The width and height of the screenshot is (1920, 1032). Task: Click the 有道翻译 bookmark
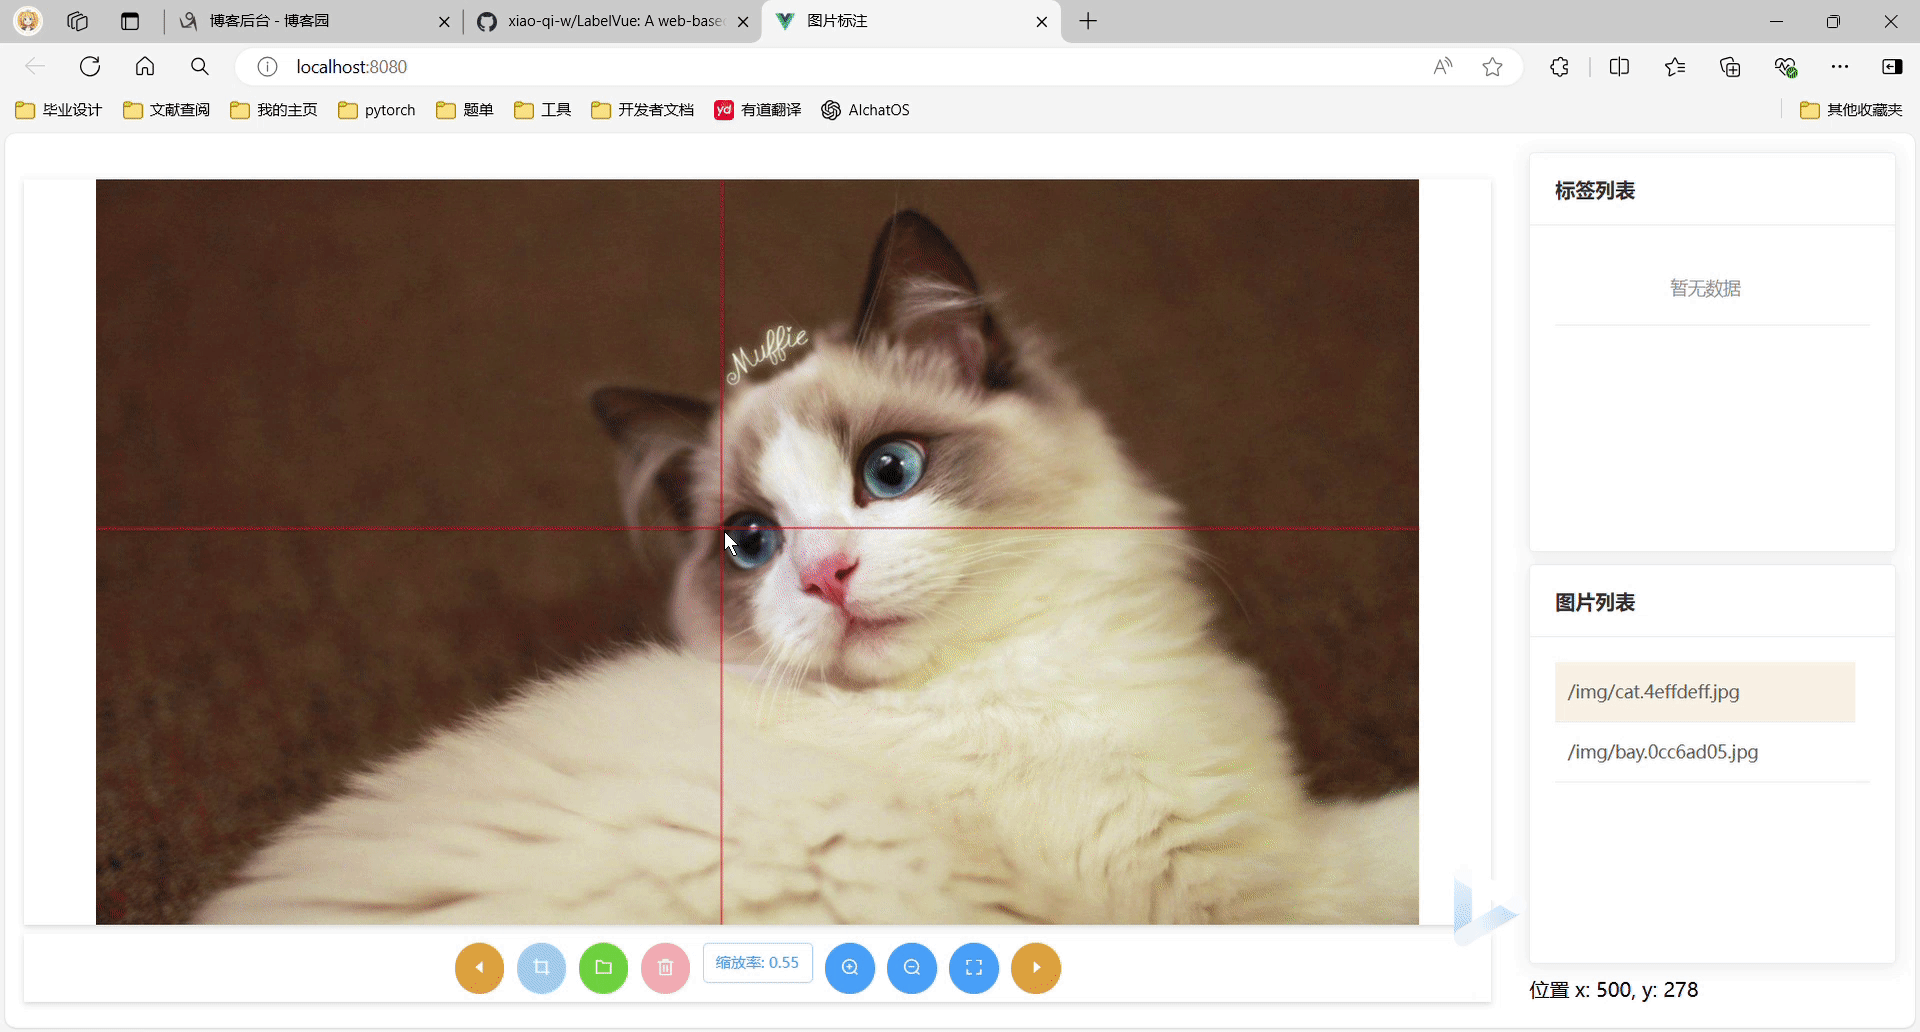(x=758, y=110)
